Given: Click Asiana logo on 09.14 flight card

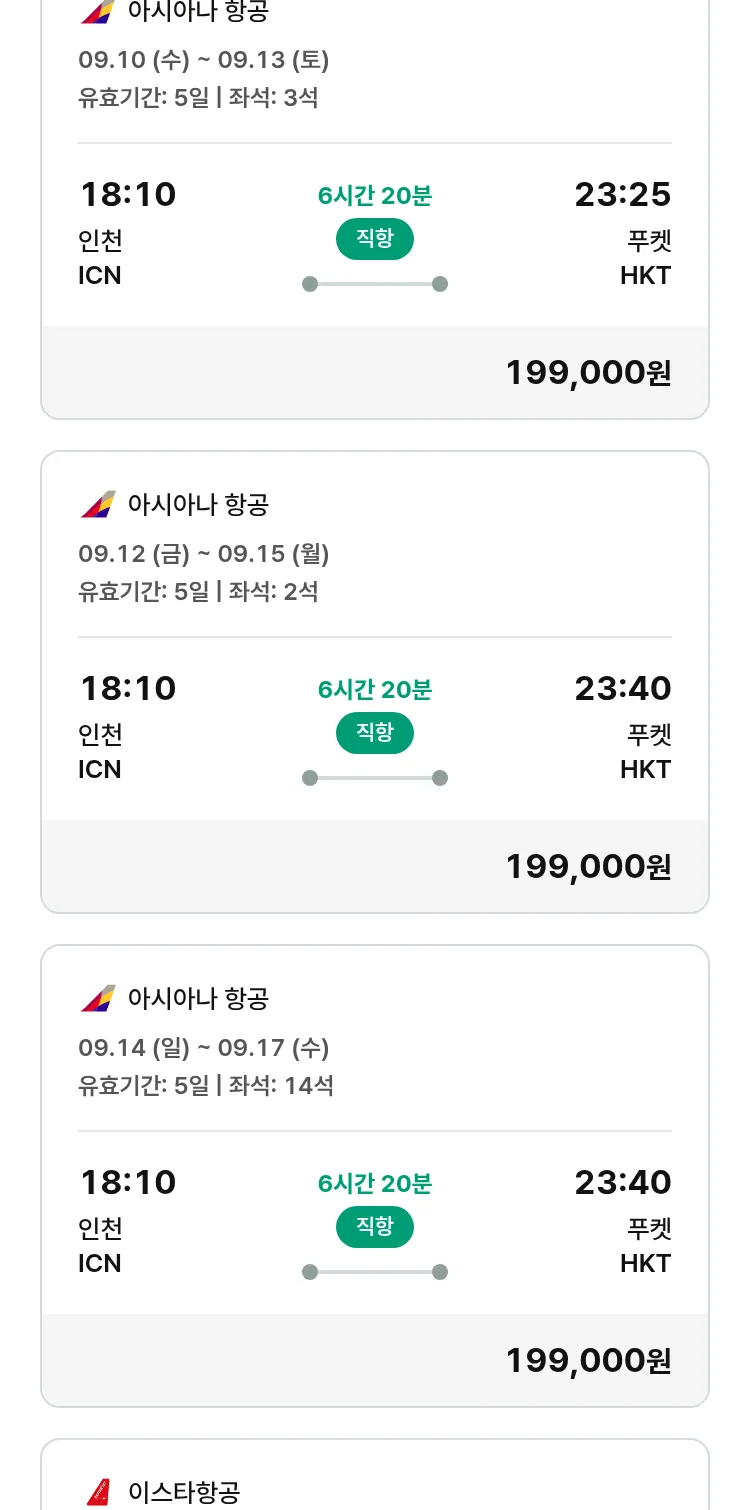Looking at the screenshot, I should pos(98,999).
